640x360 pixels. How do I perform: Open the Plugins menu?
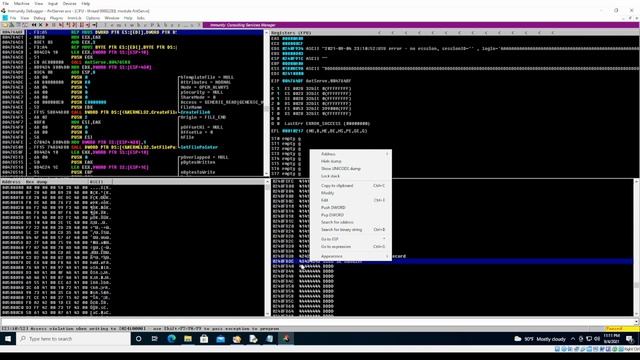pyautogui.click(x=56, y=18)
